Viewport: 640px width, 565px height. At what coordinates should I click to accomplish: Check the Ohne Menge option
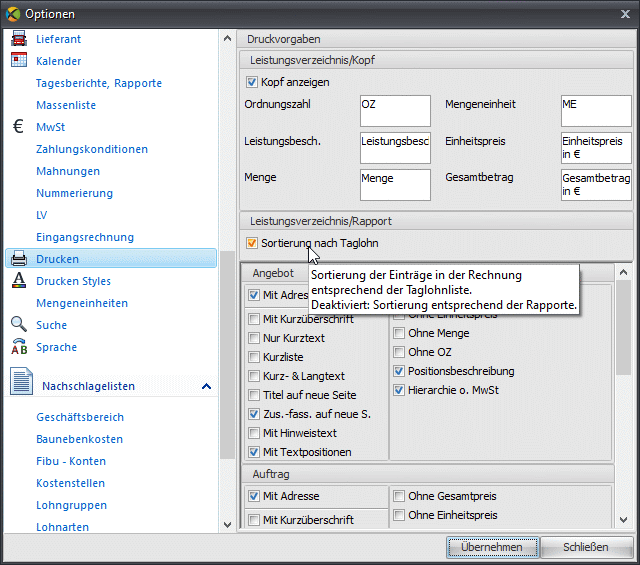tap(399, 333)
